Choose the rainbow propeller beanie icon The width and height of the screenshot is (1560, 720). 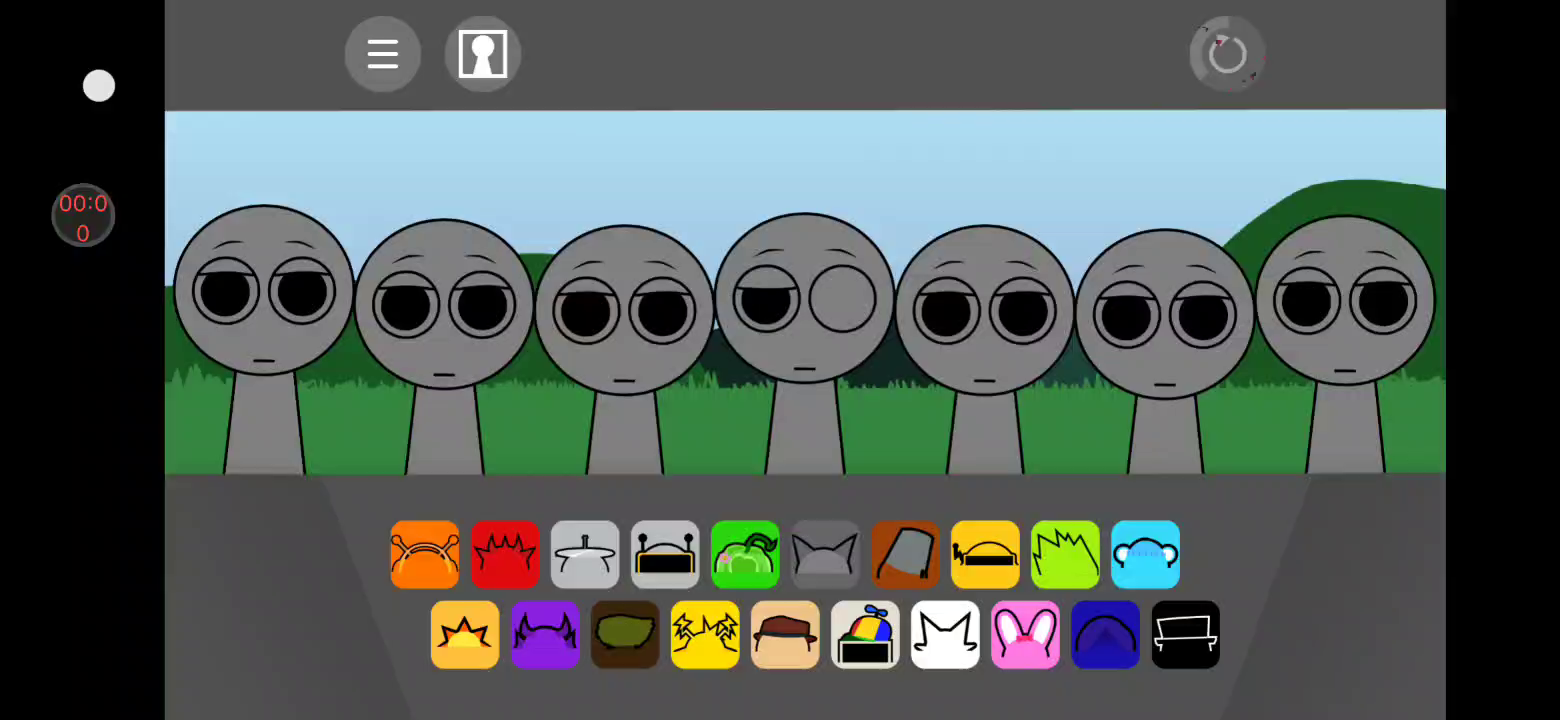[865, 635]
